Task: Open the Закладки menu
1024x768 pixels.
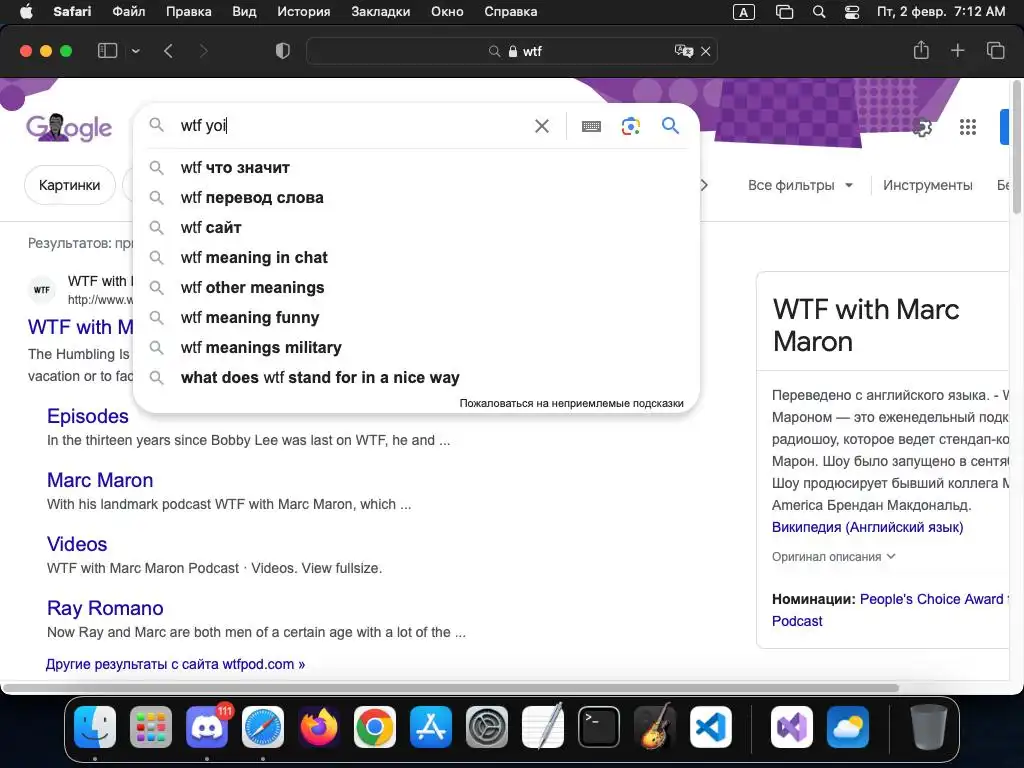Action: (381, 12)
